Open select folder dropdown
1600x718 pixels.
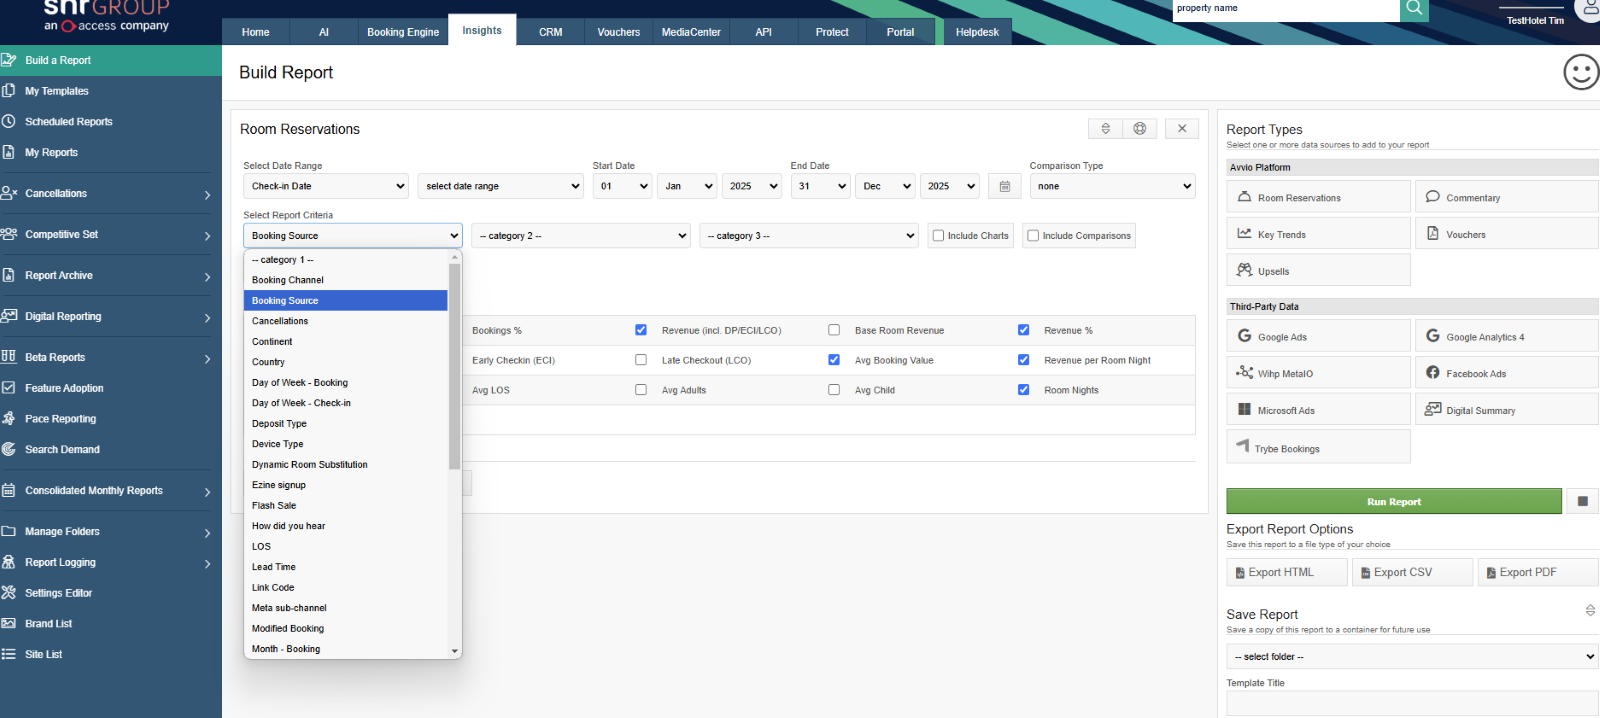(x=1412, y=656)
